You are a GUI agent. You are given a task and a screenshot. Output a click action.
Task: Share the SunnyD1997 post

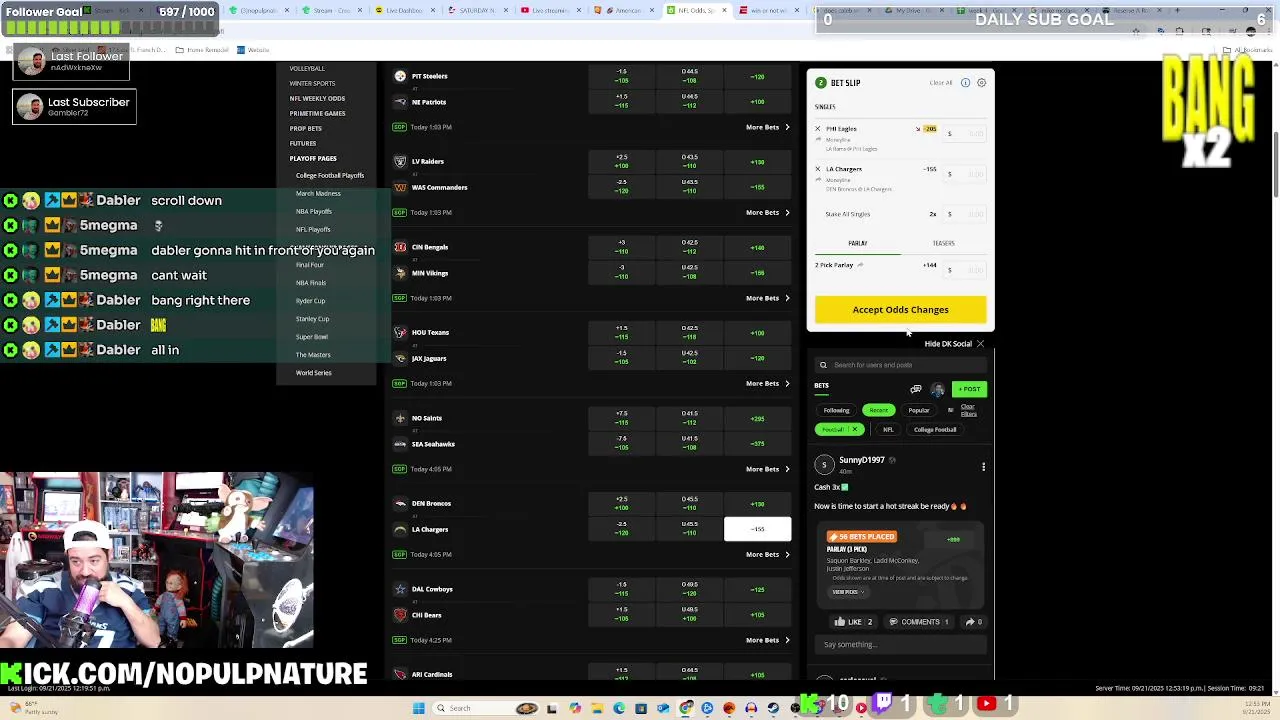click(x=973, y=622)
